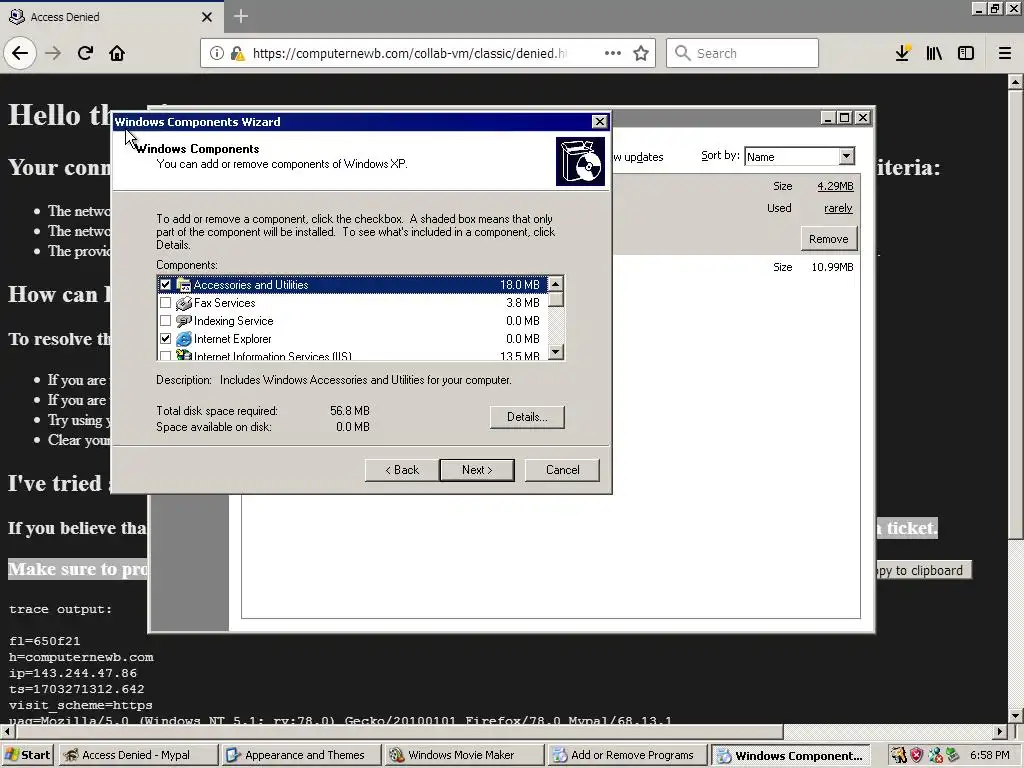
Task: Close the Access Denied tab
Action: pos(207,17)
